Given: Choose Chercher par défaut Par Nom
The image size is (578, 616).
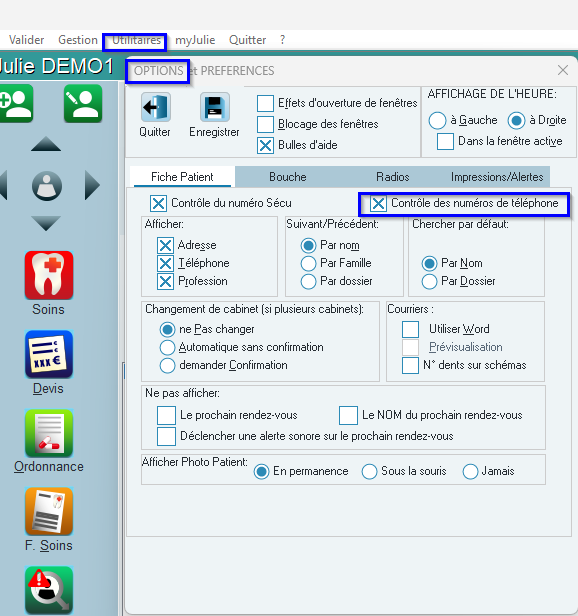Looking at the screenshot, I should [429, 264].
